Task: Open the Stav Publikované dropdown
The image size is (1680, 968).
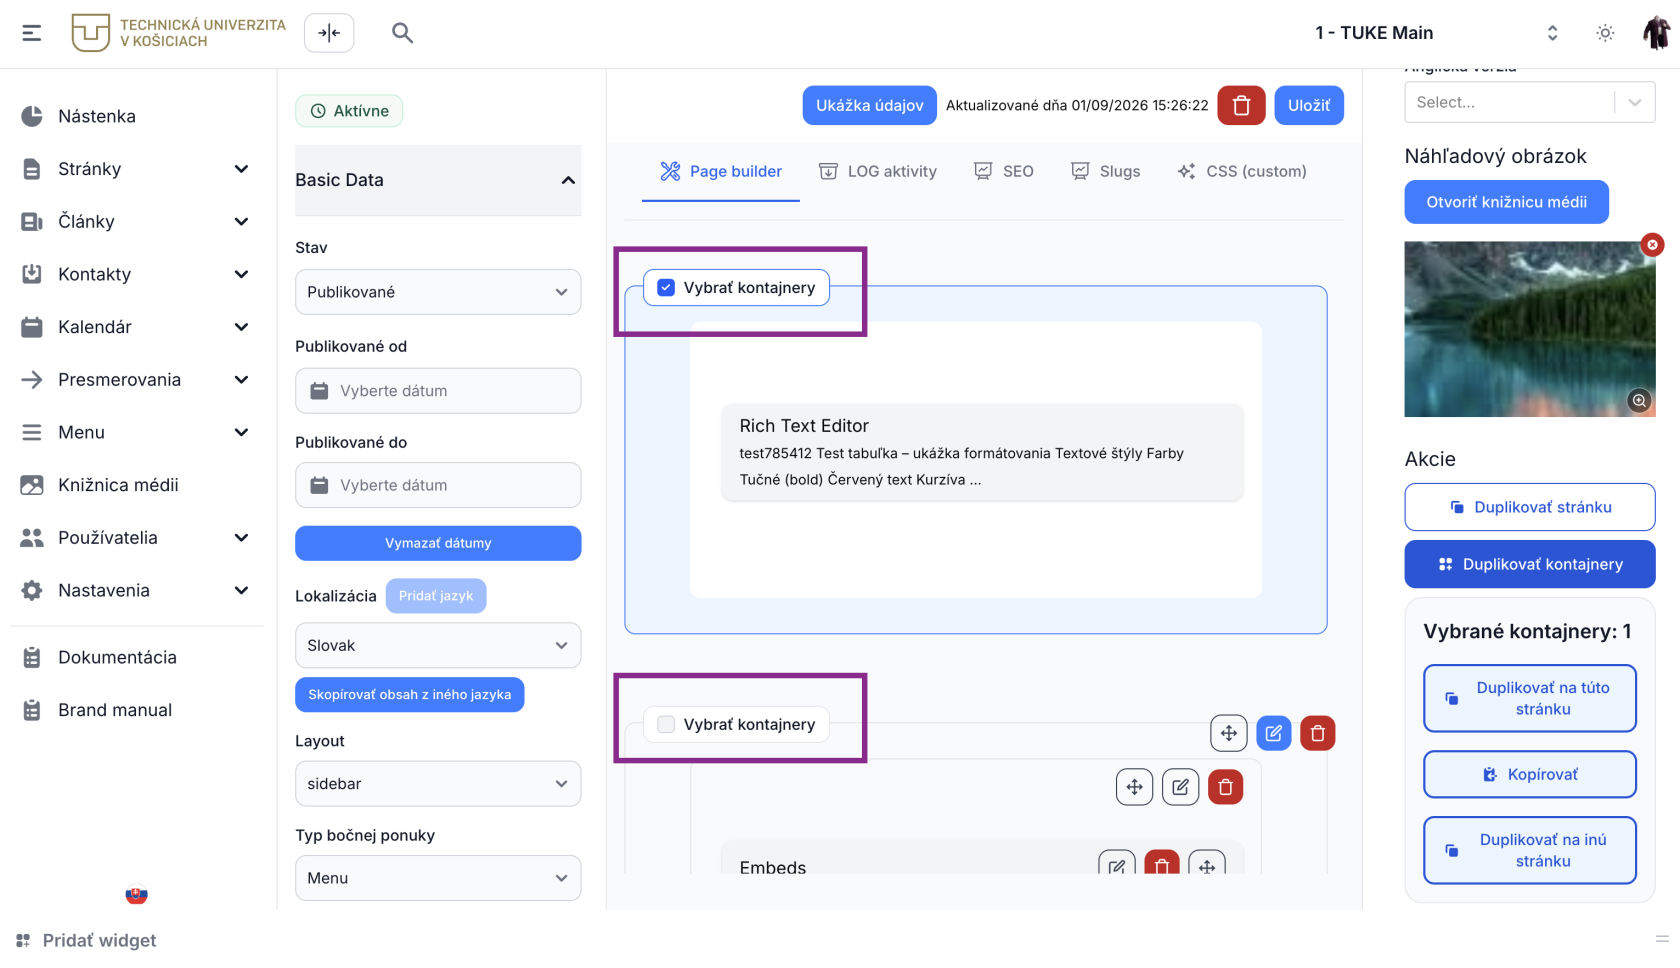Action: (x=438, y=292)
